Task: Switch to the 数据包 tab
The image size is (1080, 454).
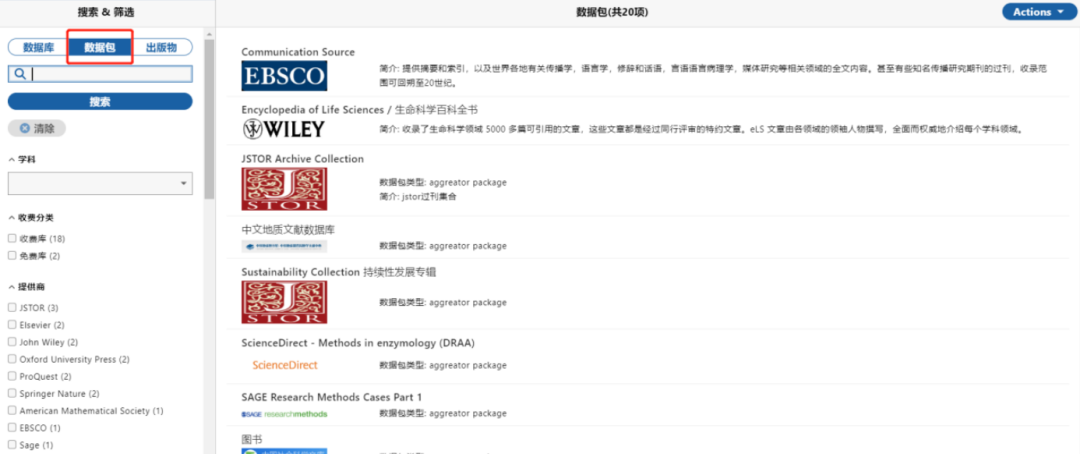Action: tap(100, 48)
